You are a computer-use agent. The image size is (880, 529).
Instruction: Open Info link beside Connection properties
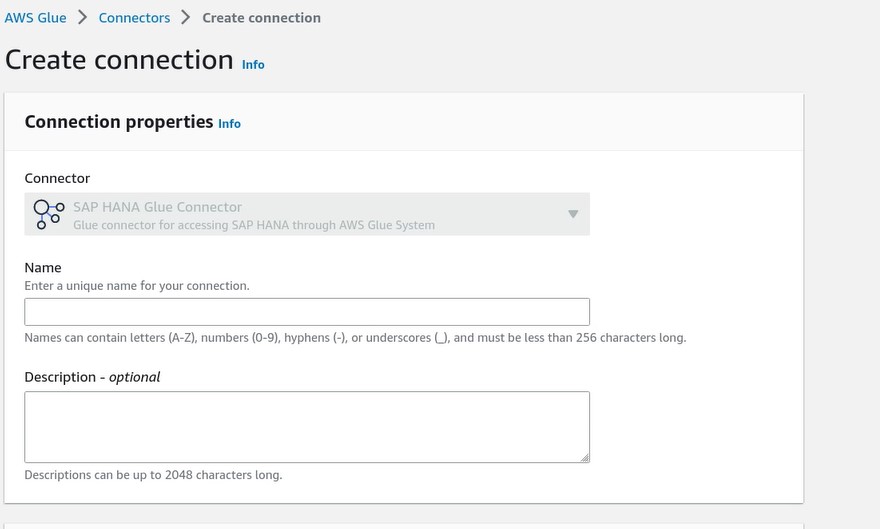click(x=230, y=123)
